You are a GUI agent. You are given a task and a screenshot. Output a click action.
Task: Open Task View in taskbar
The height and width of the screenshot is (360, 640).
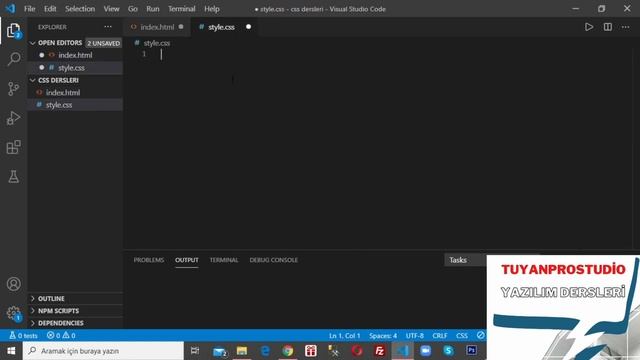195,351
